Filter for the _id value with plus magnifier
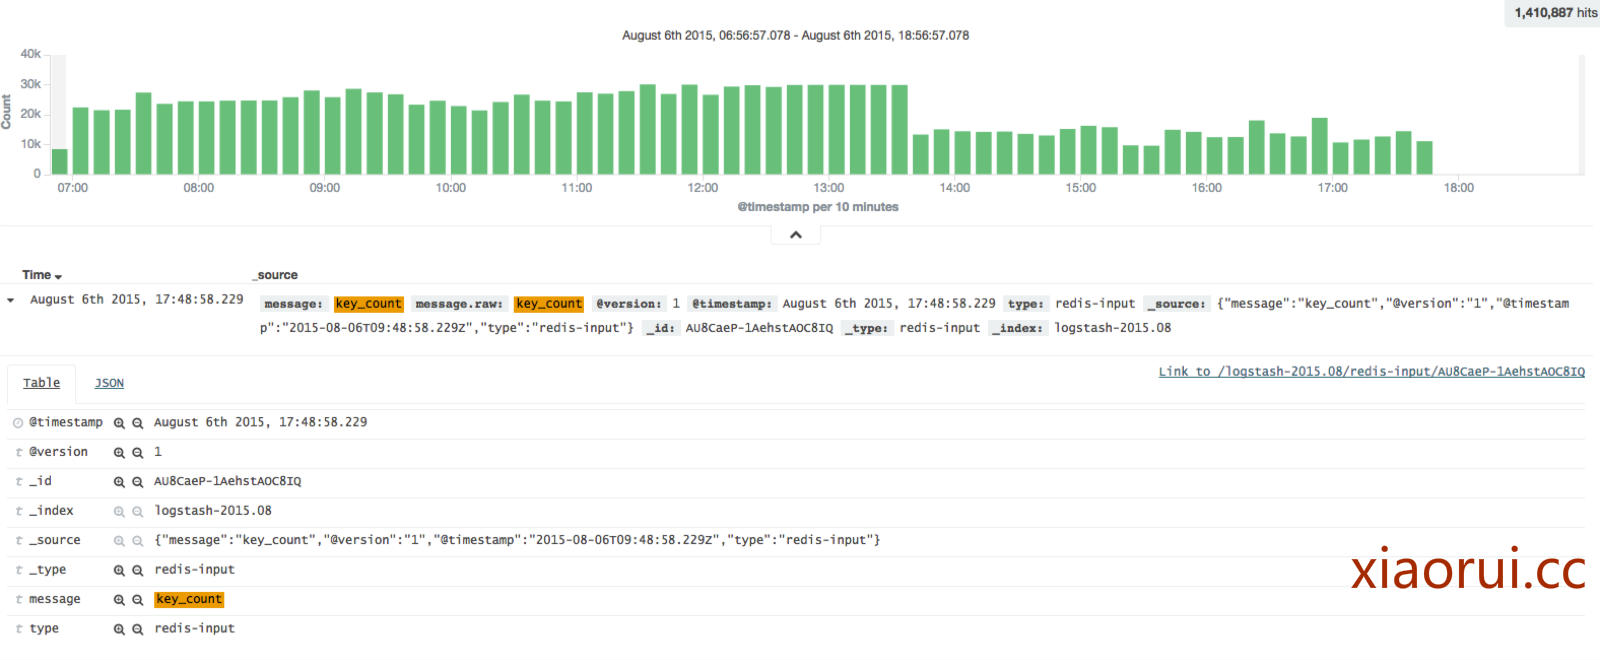Screen dimensions: 1600x660 coord(119,482)
